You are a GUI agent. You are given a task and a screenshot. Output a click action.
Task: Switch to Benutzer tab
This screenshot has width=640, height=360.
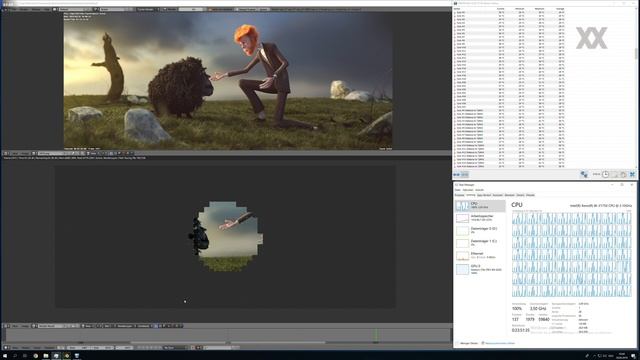(x=509, y=195)
